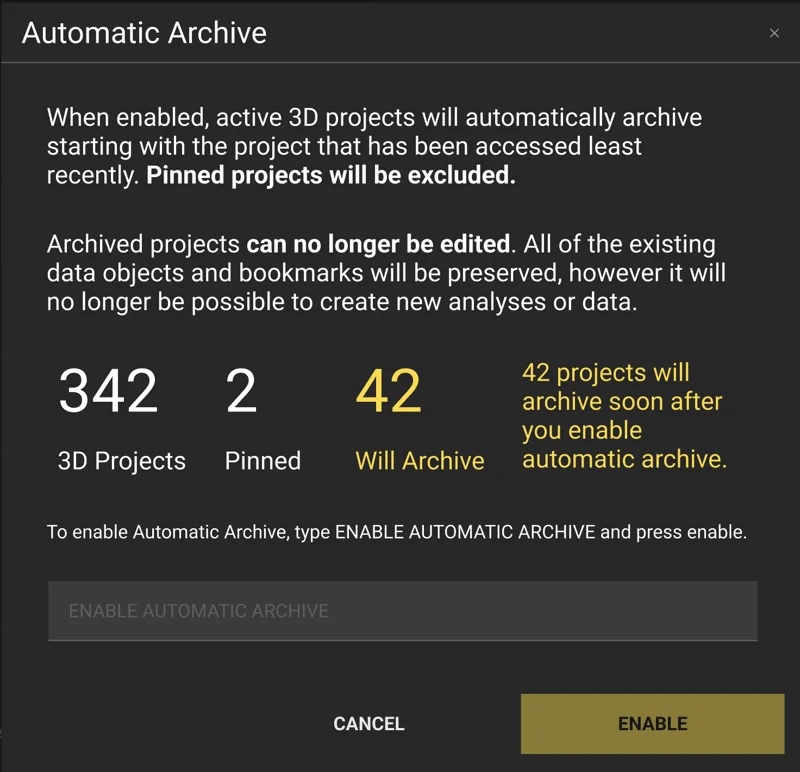
Task: Click the type ENABLE AUTOMATIC ARCHIVE instruction line
Action: click(x=396, y=532)
